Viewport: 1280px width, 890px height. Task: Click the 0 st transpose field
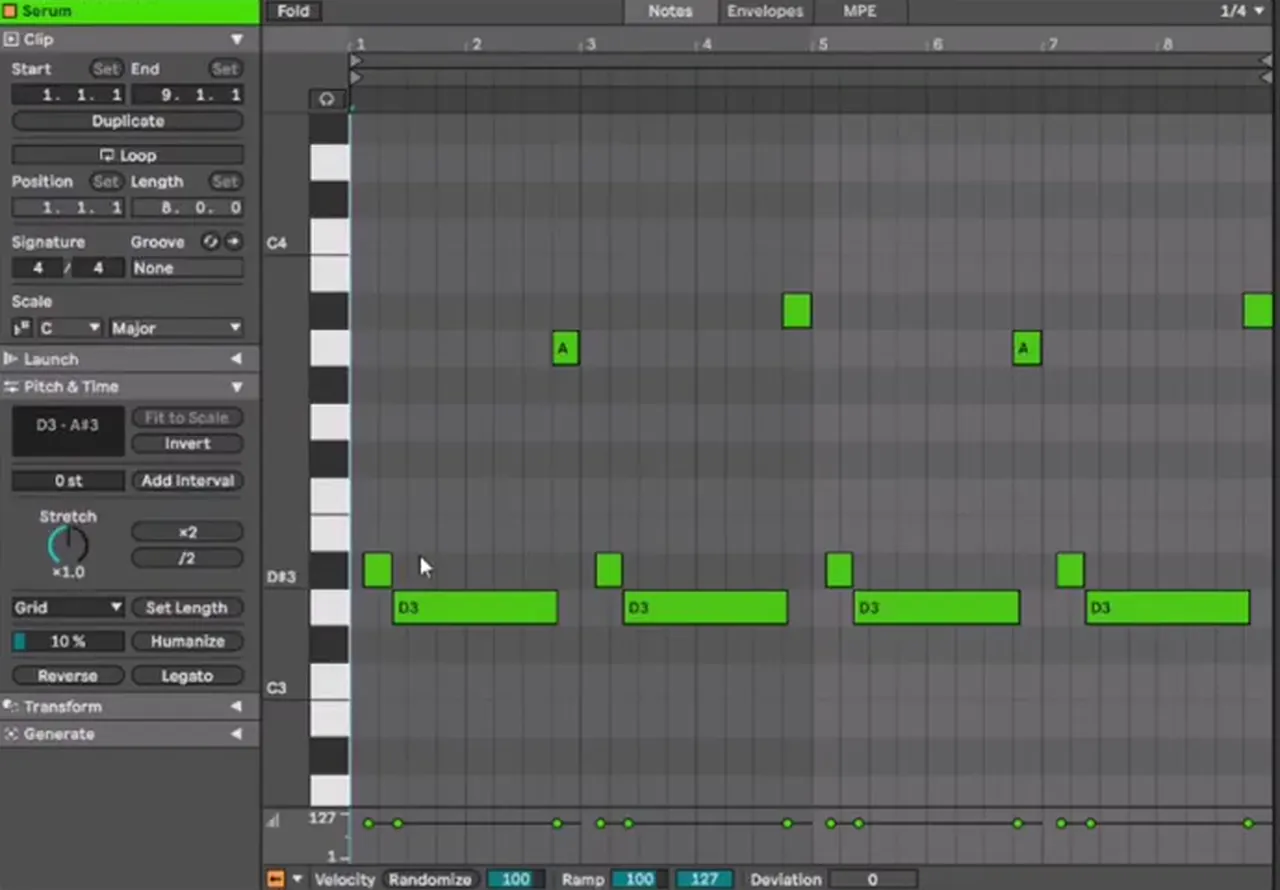pyautogui.click(x=68, y=481)
